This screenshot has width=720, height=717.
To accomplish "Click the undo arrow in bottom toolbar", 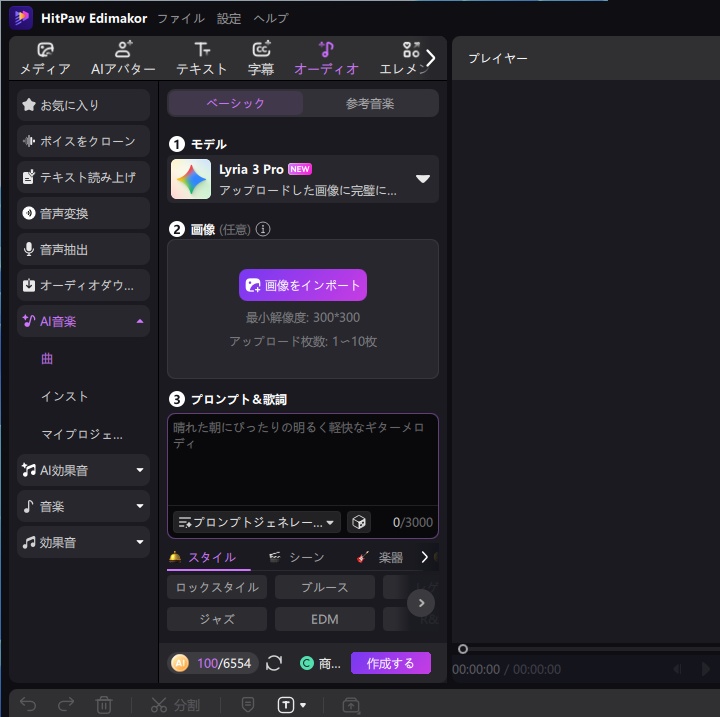I will point(28,704).
